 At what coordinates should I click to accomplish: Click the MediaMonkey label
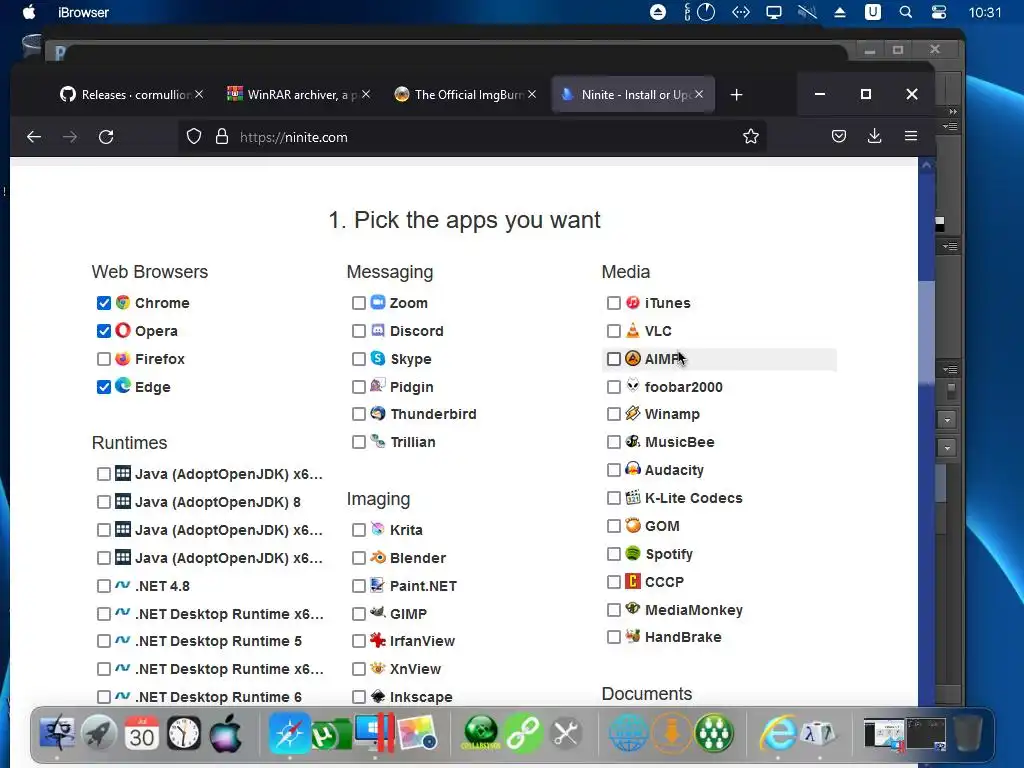pyautogui.click(x=694, y=610)
